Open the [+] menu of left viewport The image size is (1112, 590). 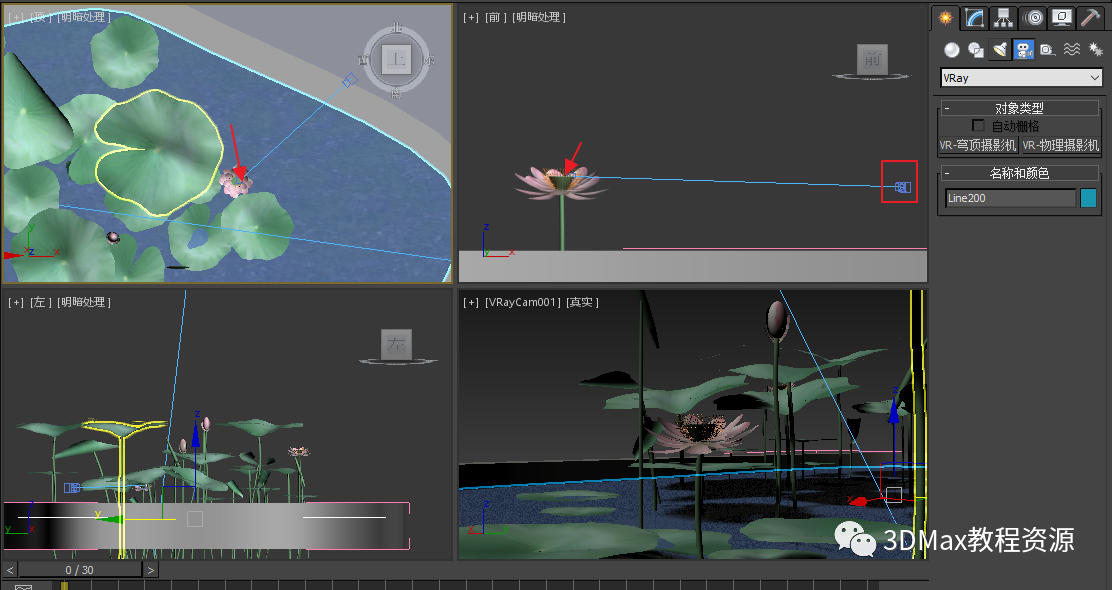(x=16, y=302)
